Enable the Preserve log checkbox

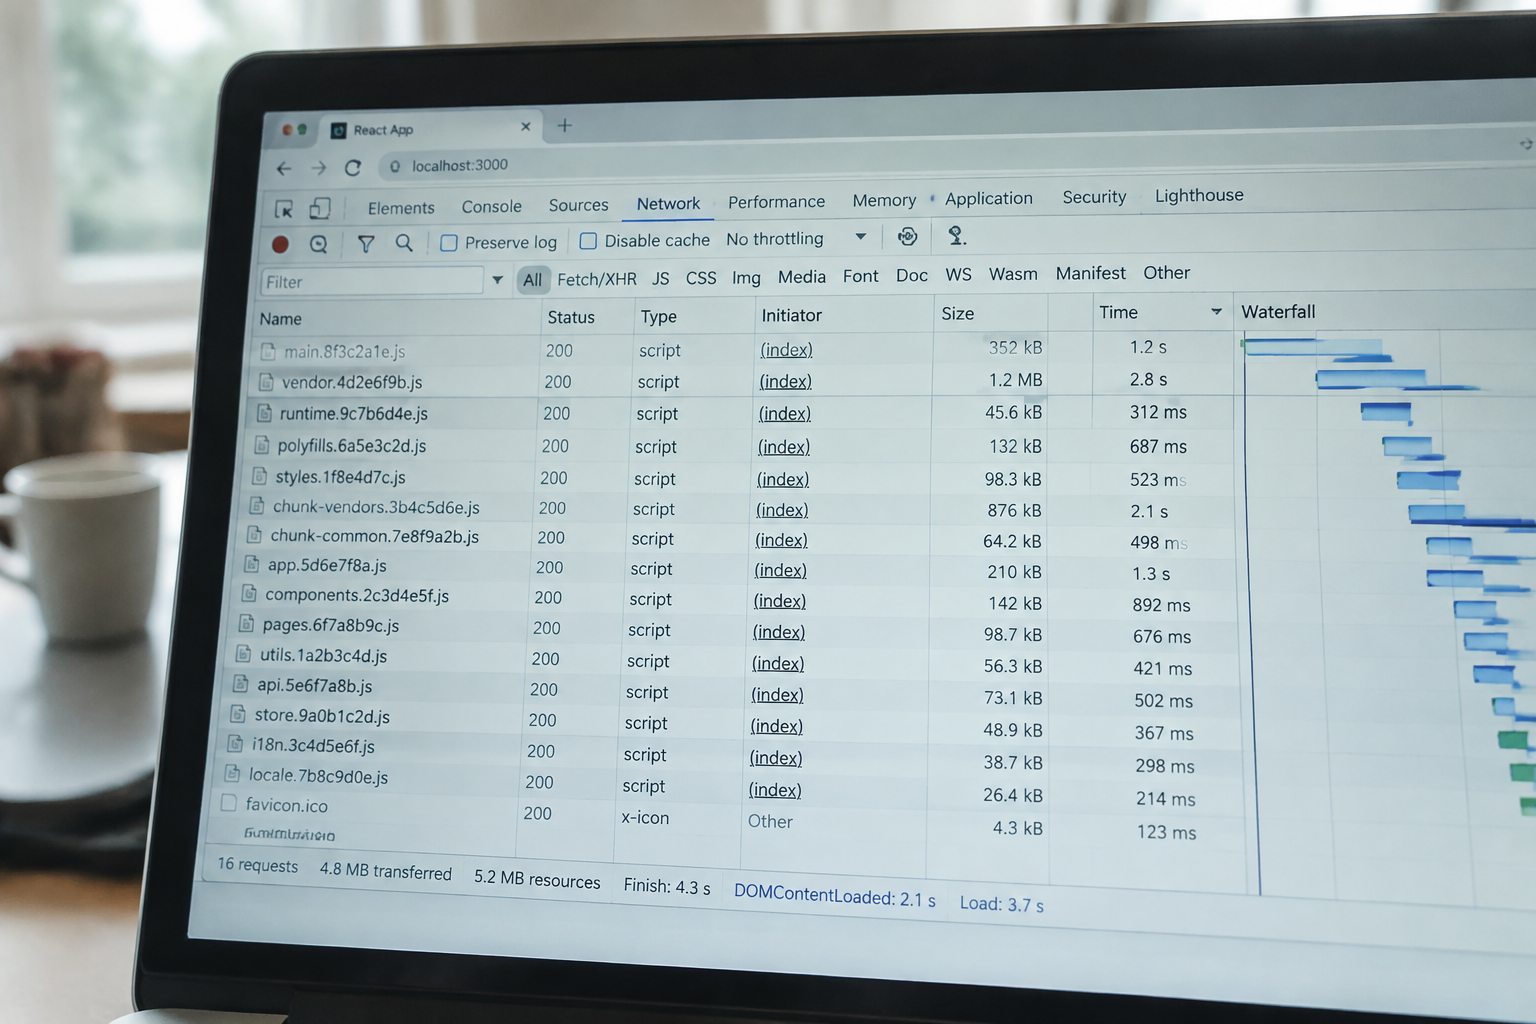click(449, 242)
